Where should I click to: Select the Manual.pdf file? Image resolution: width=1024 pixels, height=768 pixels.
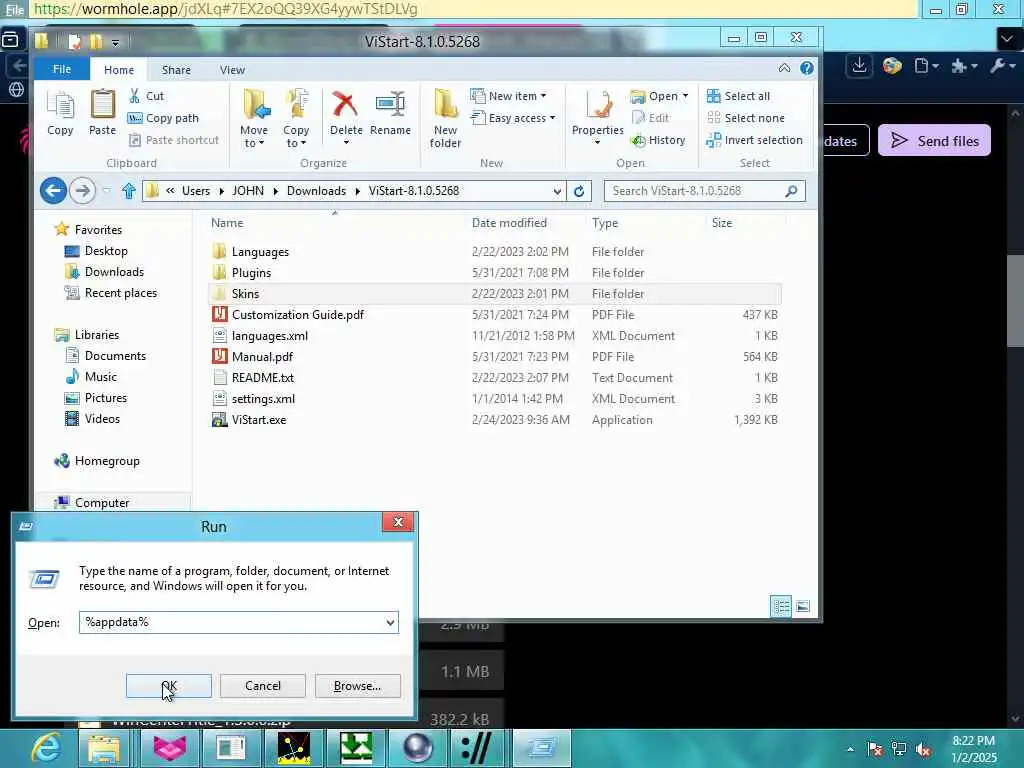coord(494,357)
